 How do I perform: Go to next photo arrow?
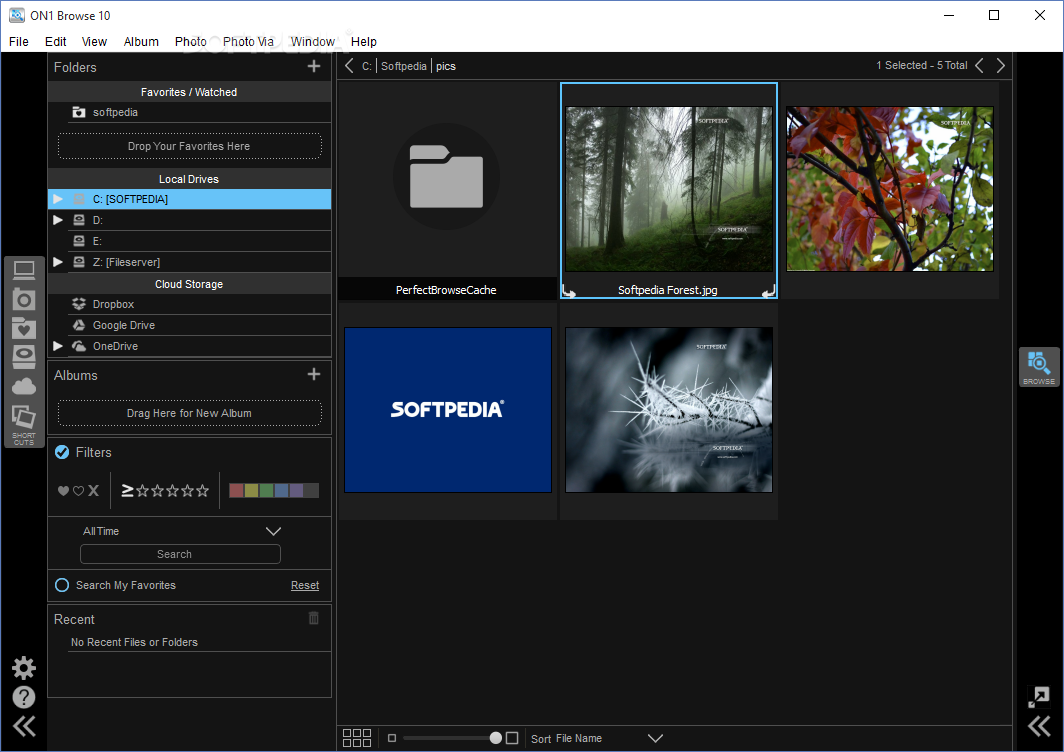pos(1000,66)
